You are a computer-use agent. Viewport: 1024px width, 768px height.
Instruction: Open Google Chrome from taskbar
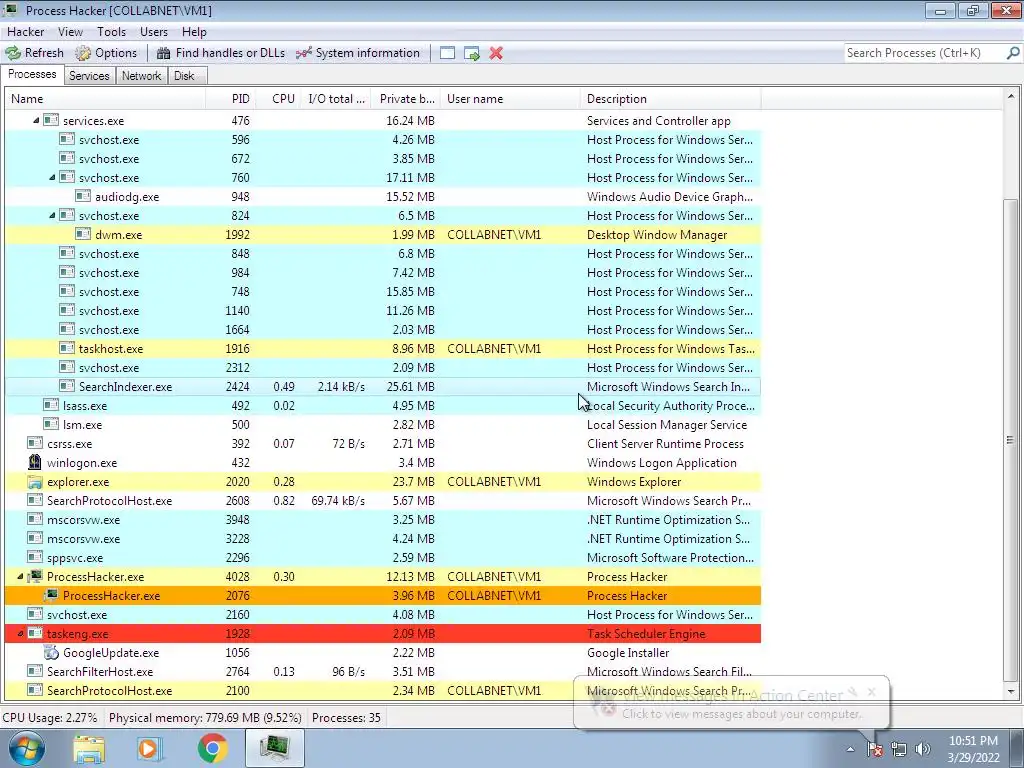pyautogui.click(x=212, y=748)
